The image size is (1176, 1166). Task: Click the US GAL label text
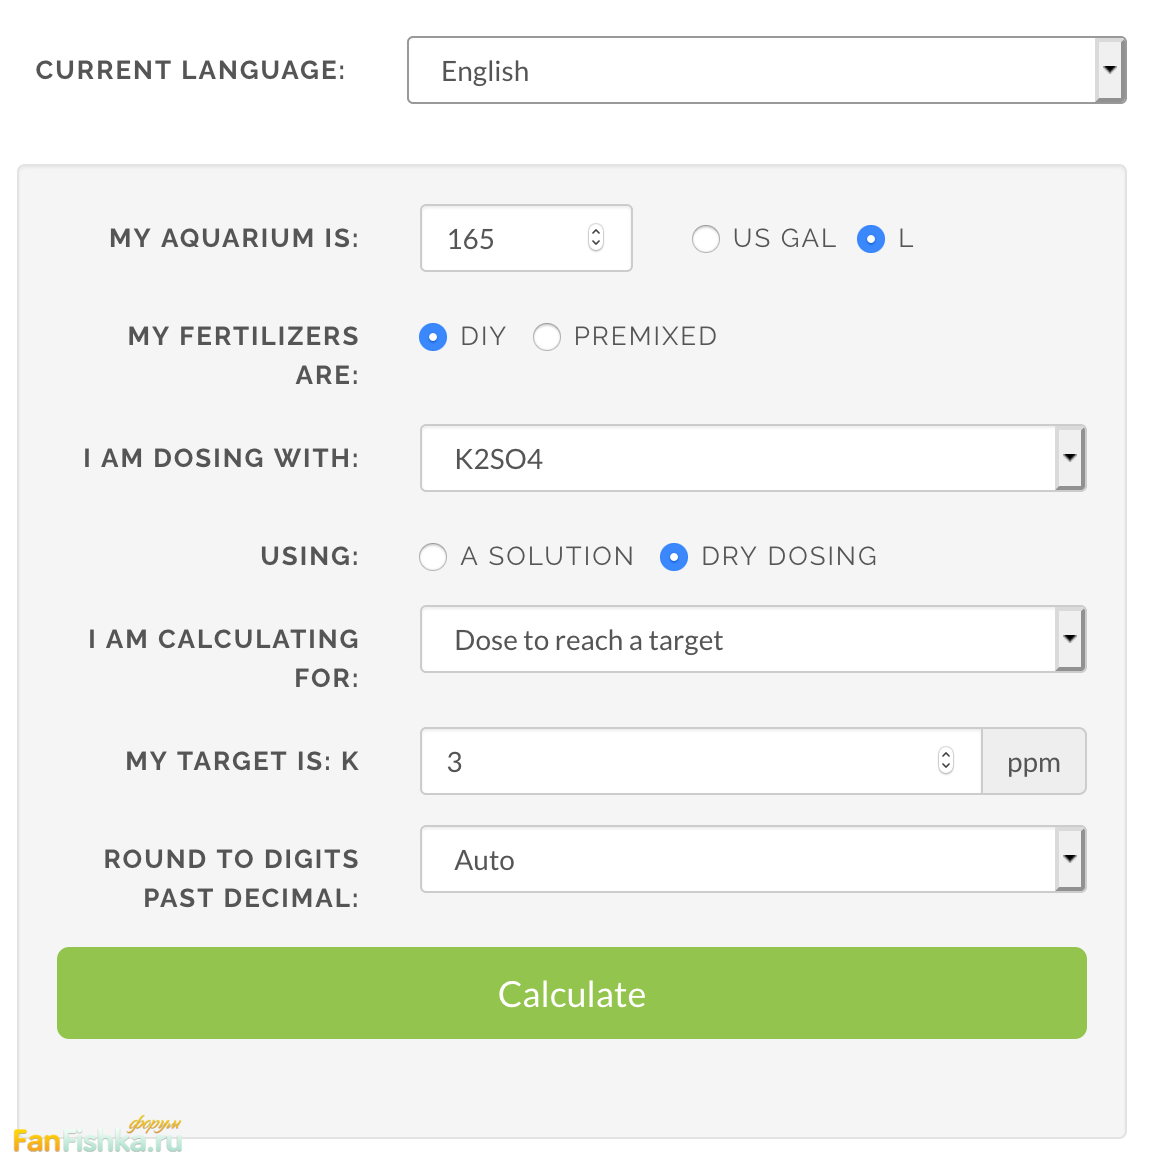click(784, 239)
